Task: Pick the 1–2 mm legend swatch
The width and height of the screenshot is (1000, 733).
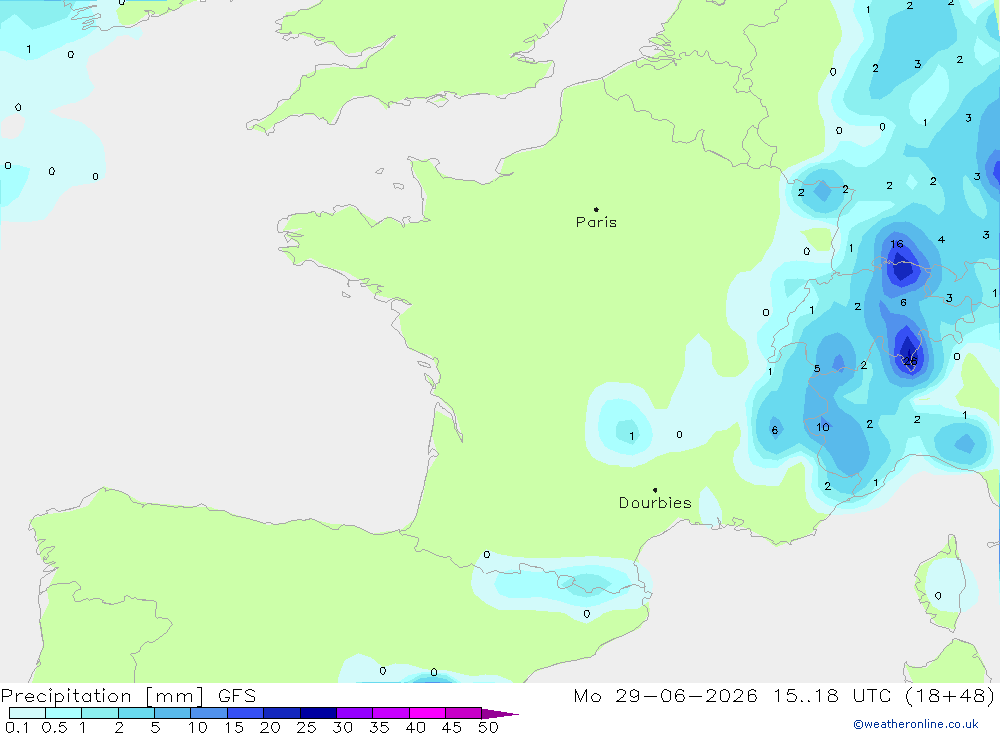Action: click(x=100, y=713)
